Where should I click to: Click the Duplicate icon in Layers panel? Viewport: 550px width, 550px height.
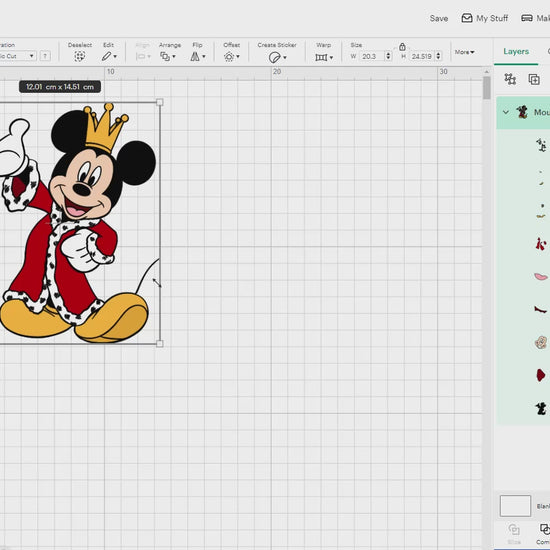point(534,79)
